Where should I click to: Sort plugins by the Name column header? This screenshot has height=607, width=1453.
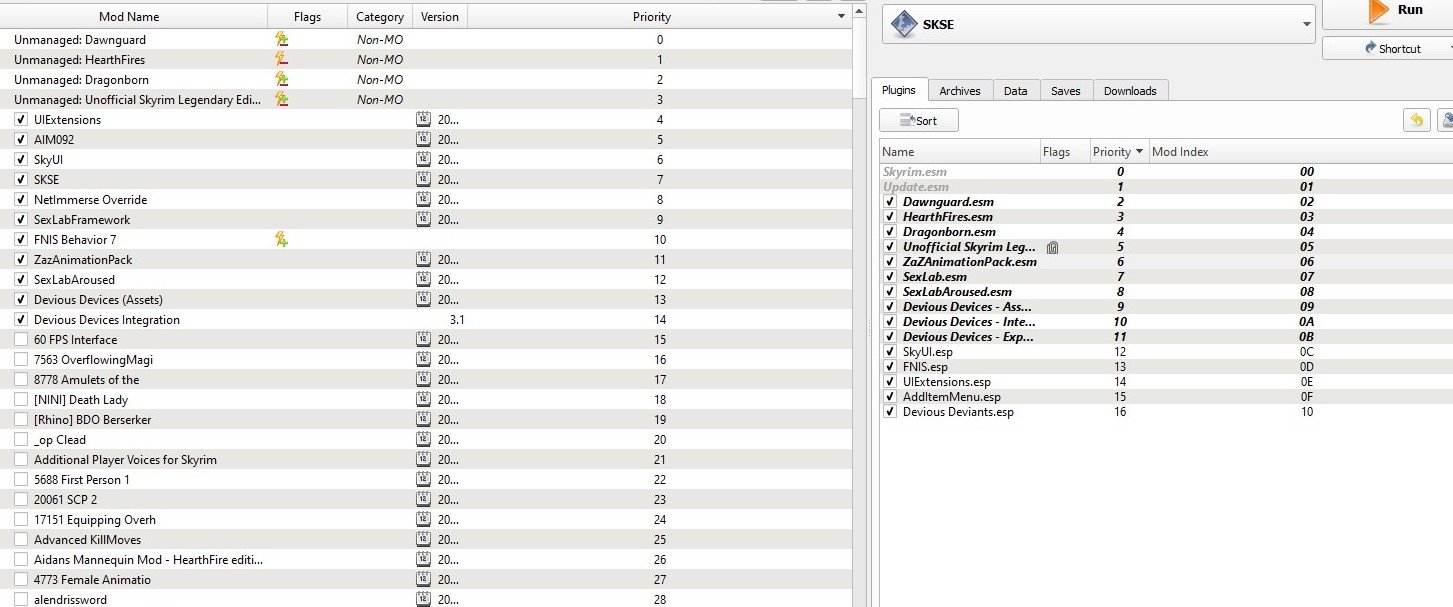click(x=960, y=152)
